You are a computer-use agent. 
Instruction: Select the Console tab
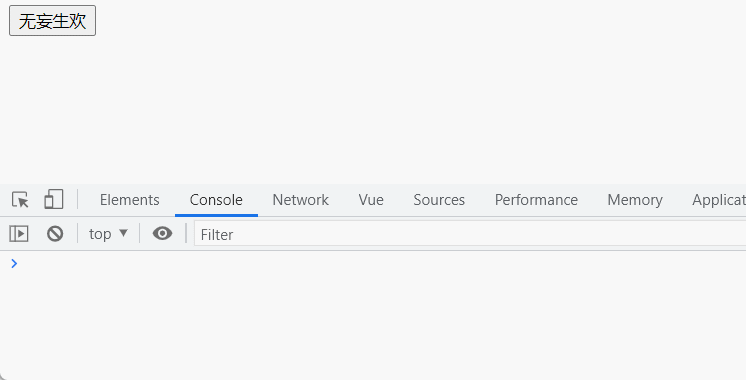point(216,200)
